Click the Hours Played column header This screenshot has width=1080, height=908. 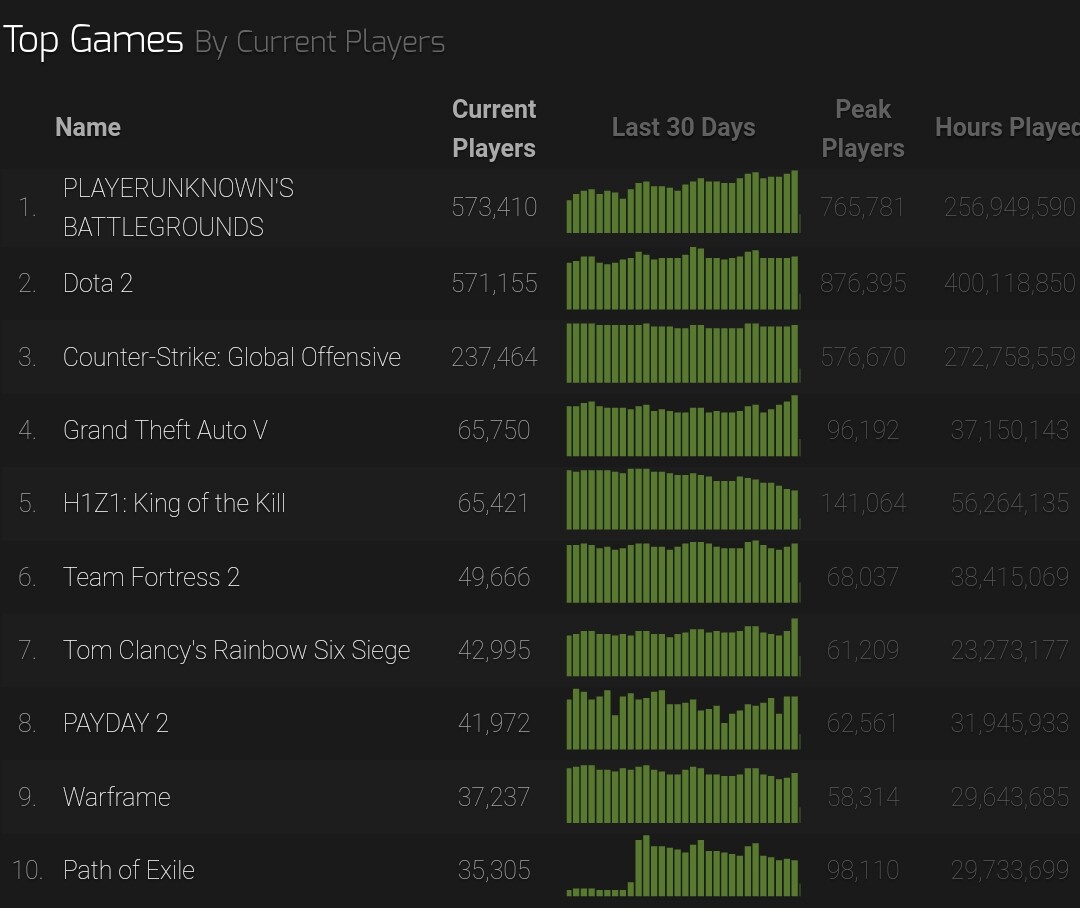1006,128
